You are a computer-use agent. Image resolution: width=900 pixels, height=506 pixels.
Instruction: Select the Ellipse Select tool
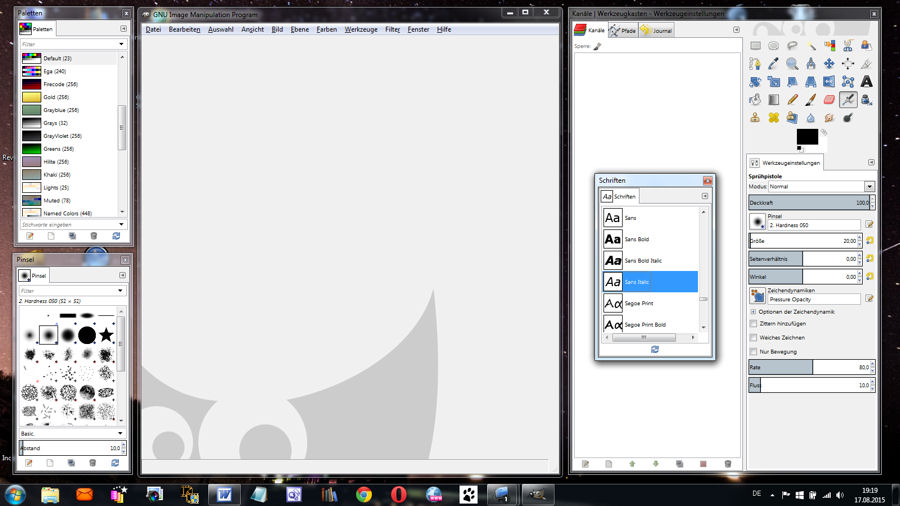tap(774, 45)
